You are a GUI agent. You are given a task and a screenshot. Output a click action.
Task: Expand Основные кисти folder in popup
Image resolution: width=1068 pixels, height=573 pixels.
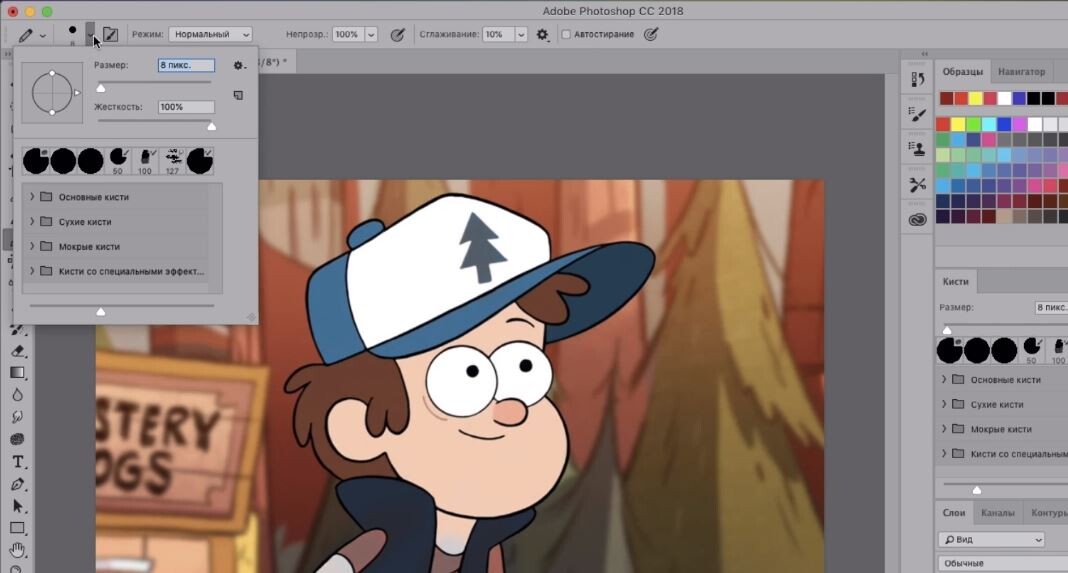tap(32, 196)
